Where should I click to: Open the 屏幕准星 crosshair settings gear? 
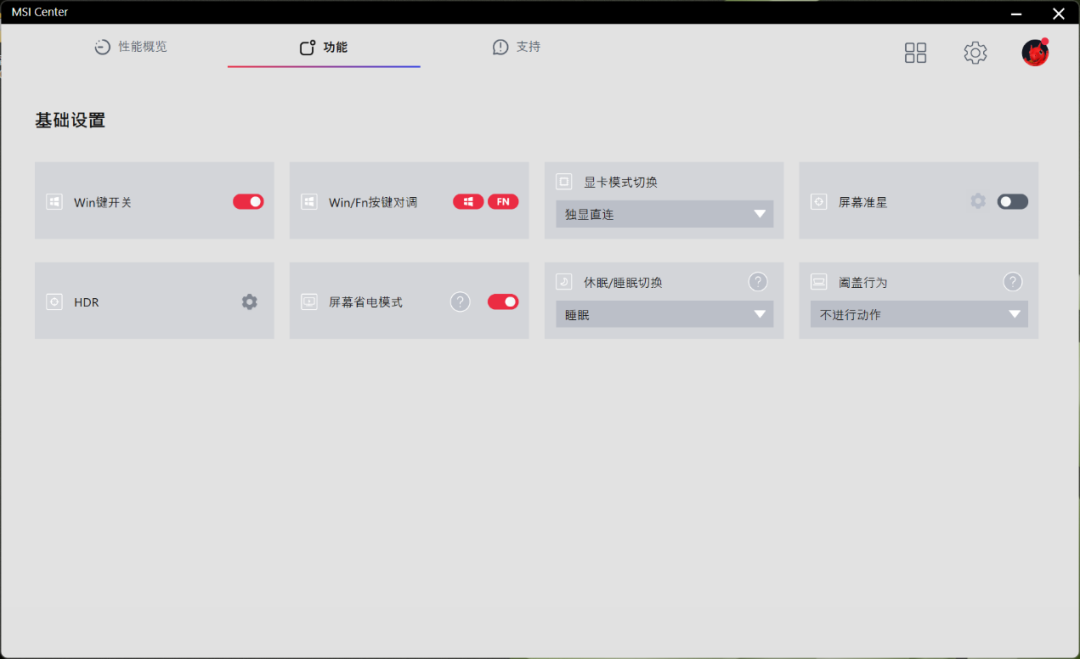pos(978,201)
